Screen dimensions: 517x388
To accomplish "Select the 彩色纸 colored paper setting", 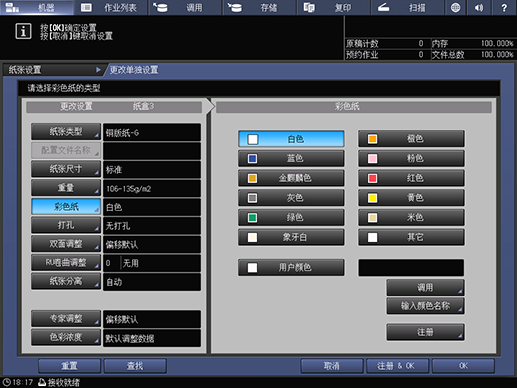I will [x=66, y=206].
